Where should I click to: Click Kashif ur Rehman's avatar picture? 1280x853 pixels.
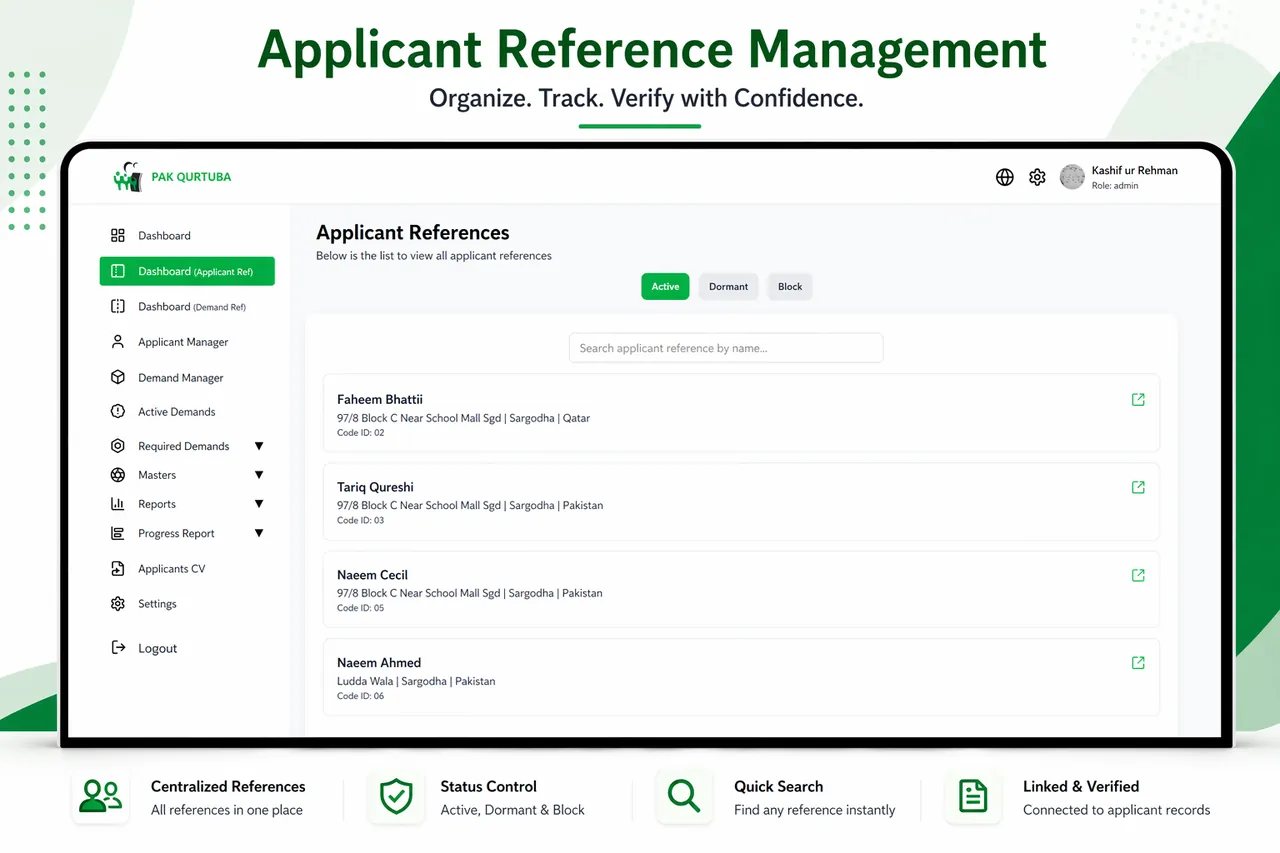pyautogui.click(x=1072, y=177)
